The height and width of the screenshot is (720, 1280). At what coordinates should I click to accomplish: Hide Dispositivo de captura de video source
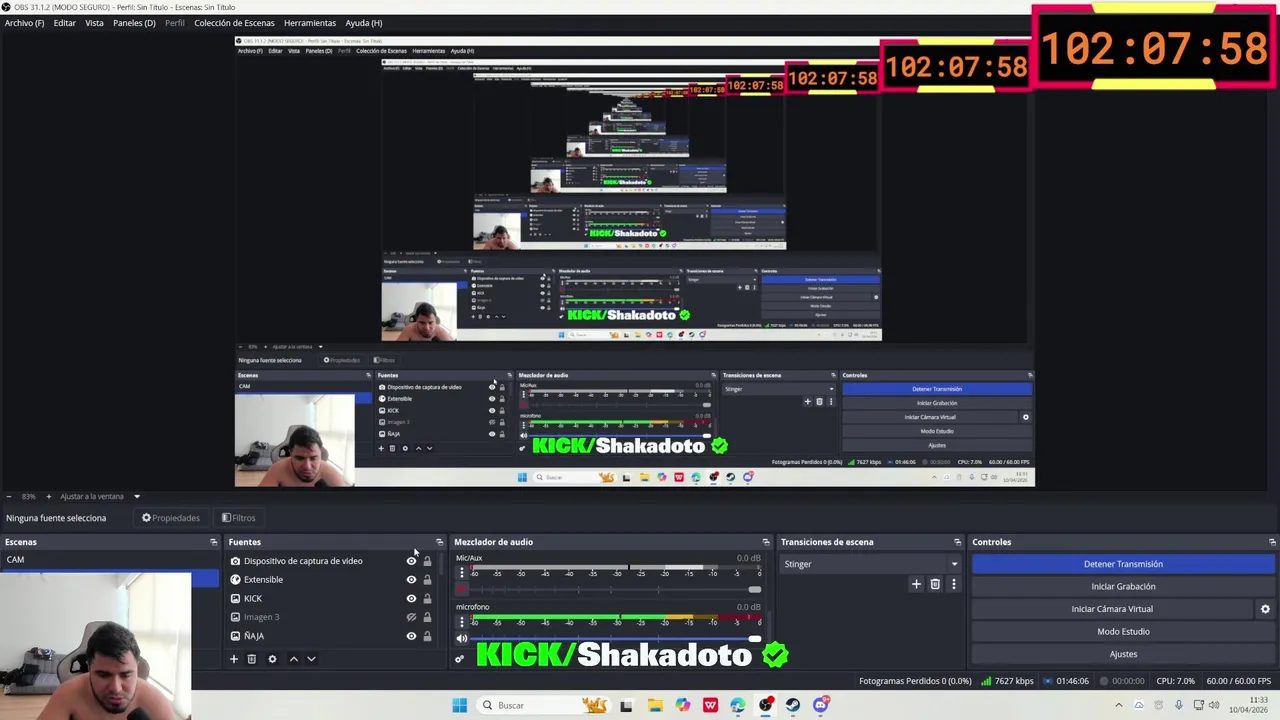411,561
